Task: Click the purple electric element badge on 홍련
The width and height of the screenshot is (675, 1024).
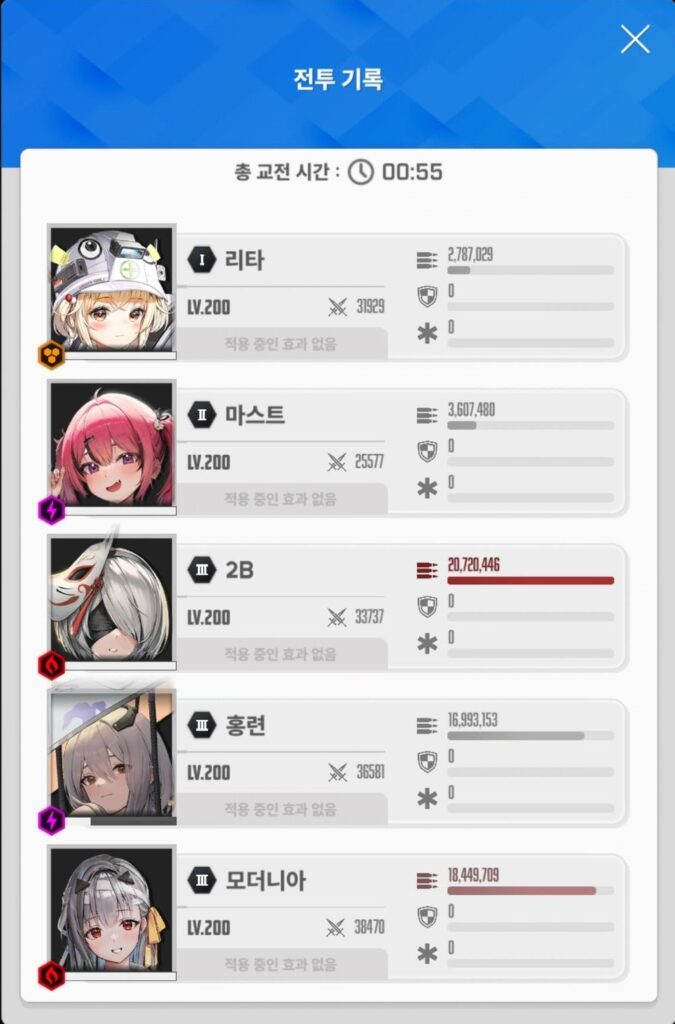Action: [52, 820]
